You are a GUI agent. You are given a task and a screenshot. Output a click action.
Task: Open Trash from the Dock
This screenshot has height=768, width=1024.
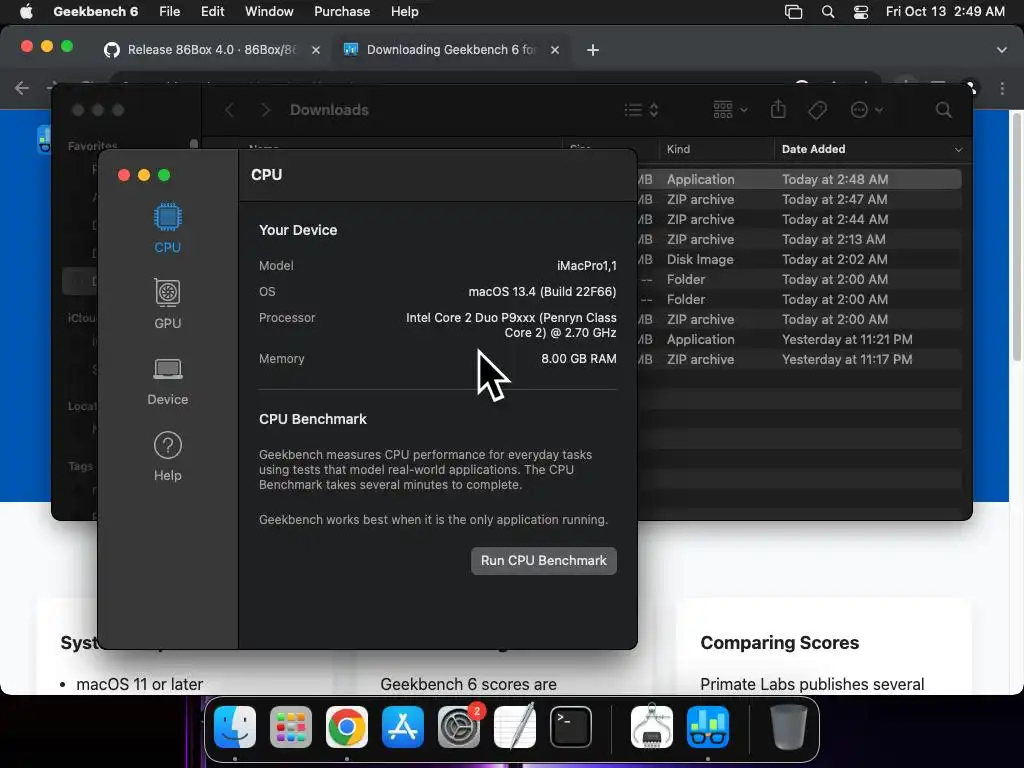point(789,727)
